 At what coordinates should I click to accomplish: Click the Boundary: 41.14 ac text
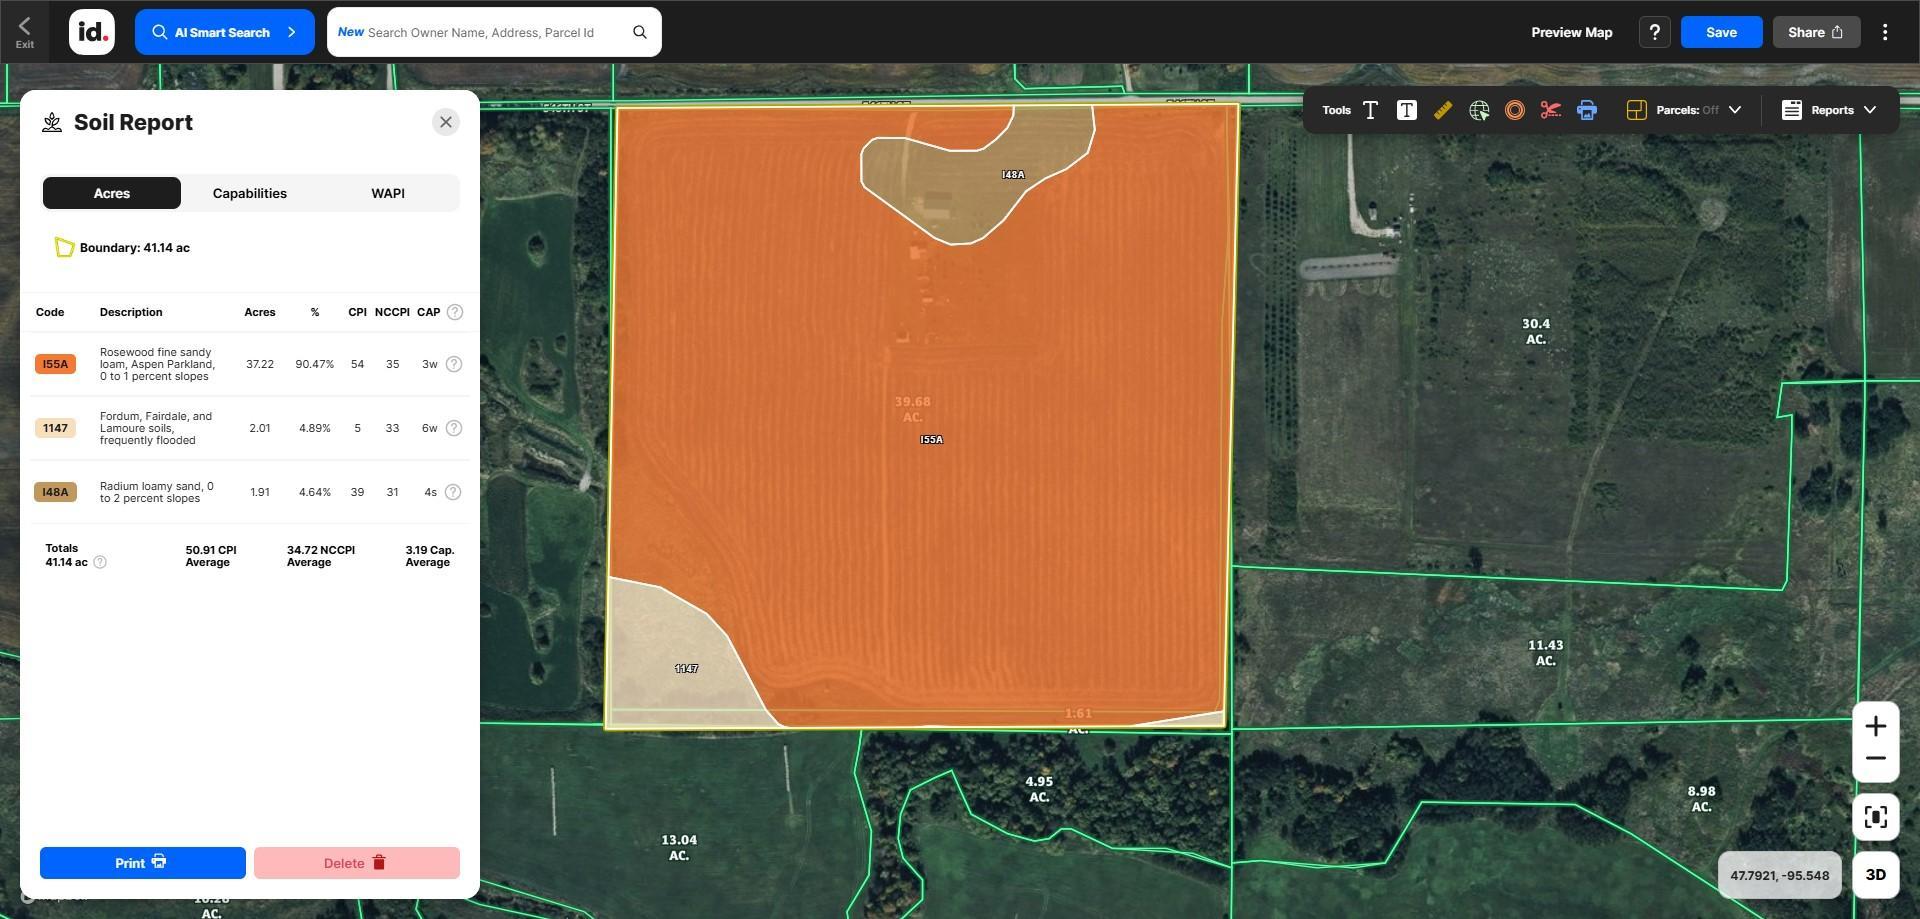click(x=134, y=247)
